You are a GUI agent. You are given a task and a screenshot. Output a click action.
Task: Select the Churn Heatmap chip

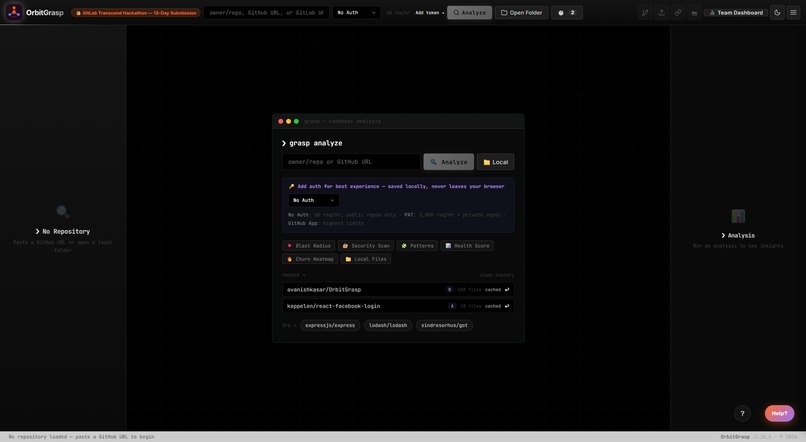click(310, 259)
